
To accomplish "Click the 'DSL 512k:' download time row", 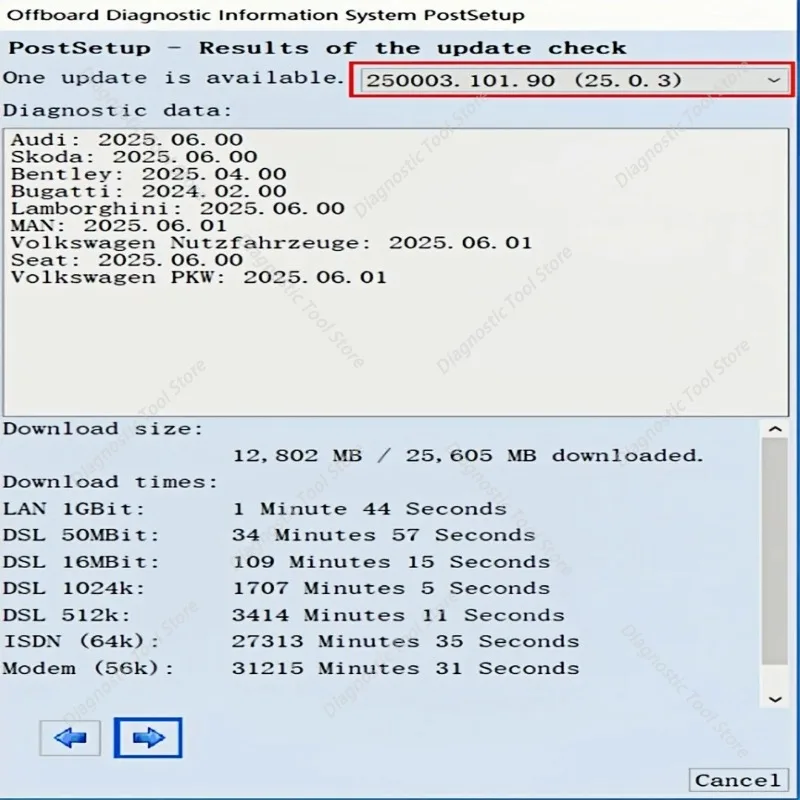I will click(x=284, y=615).
